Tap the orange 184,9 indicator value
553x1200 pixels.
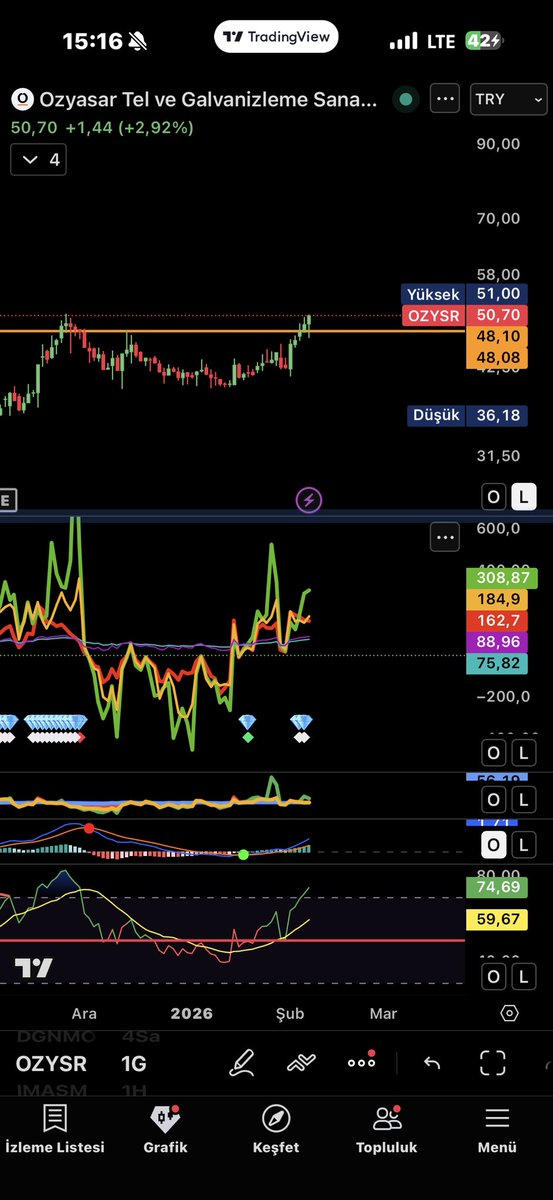click(x=497, y=599)
